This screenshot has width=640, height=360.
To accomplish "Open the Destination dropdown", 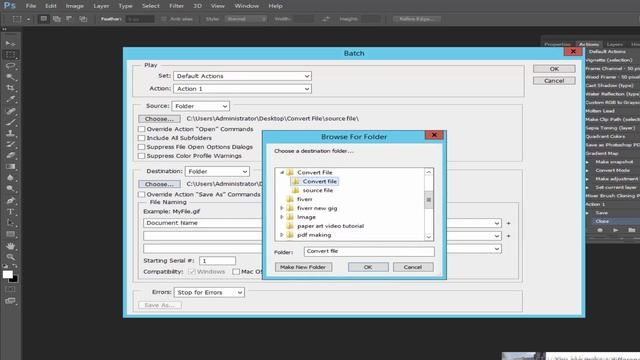I will pyautogui.click(x=217, y=171).
